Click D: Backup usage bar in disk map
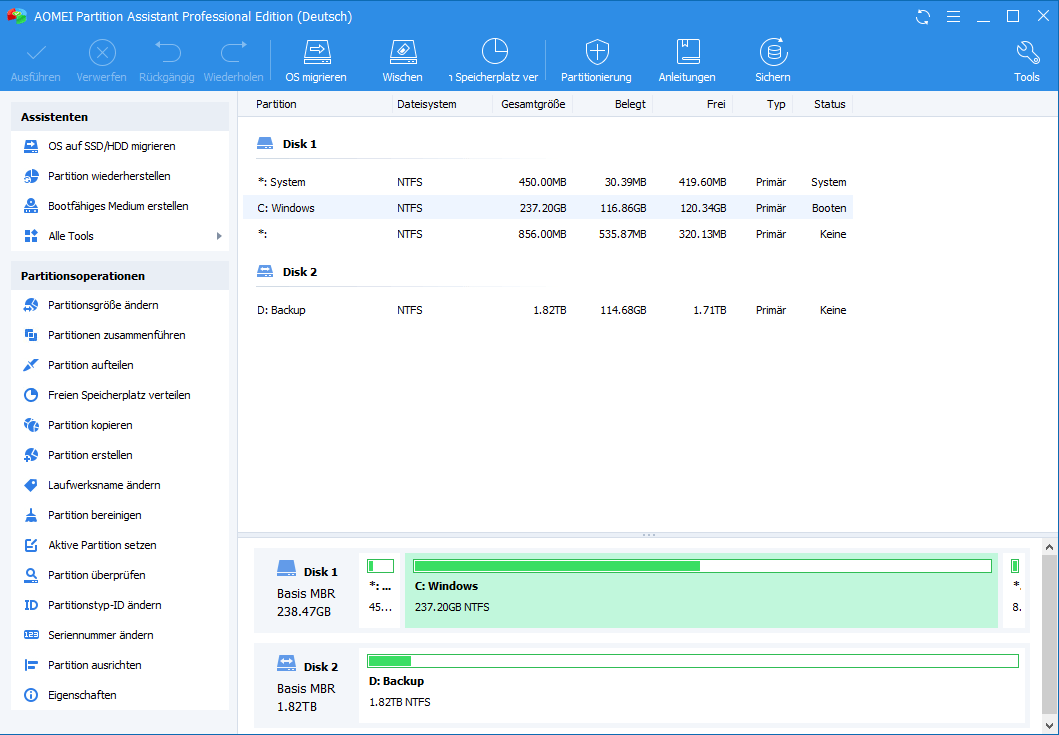Viewport: 1059px width, 735px height. [x=692, y=661]
